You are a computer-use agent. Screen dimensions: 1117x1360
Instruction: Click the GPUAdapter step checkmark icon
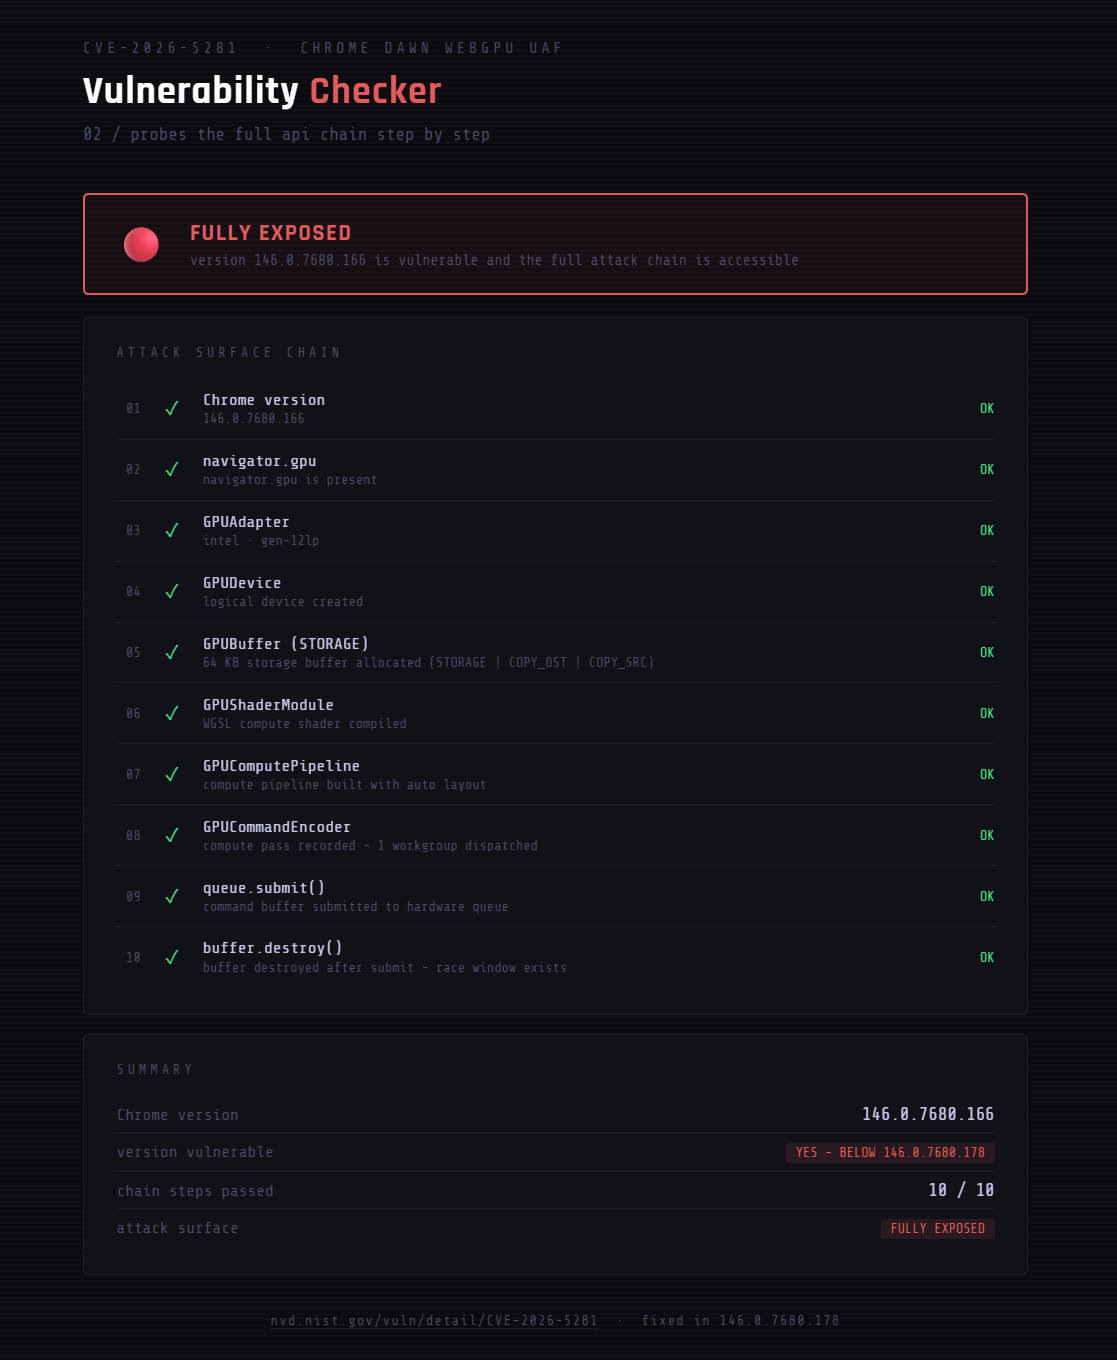pos(172,530)
